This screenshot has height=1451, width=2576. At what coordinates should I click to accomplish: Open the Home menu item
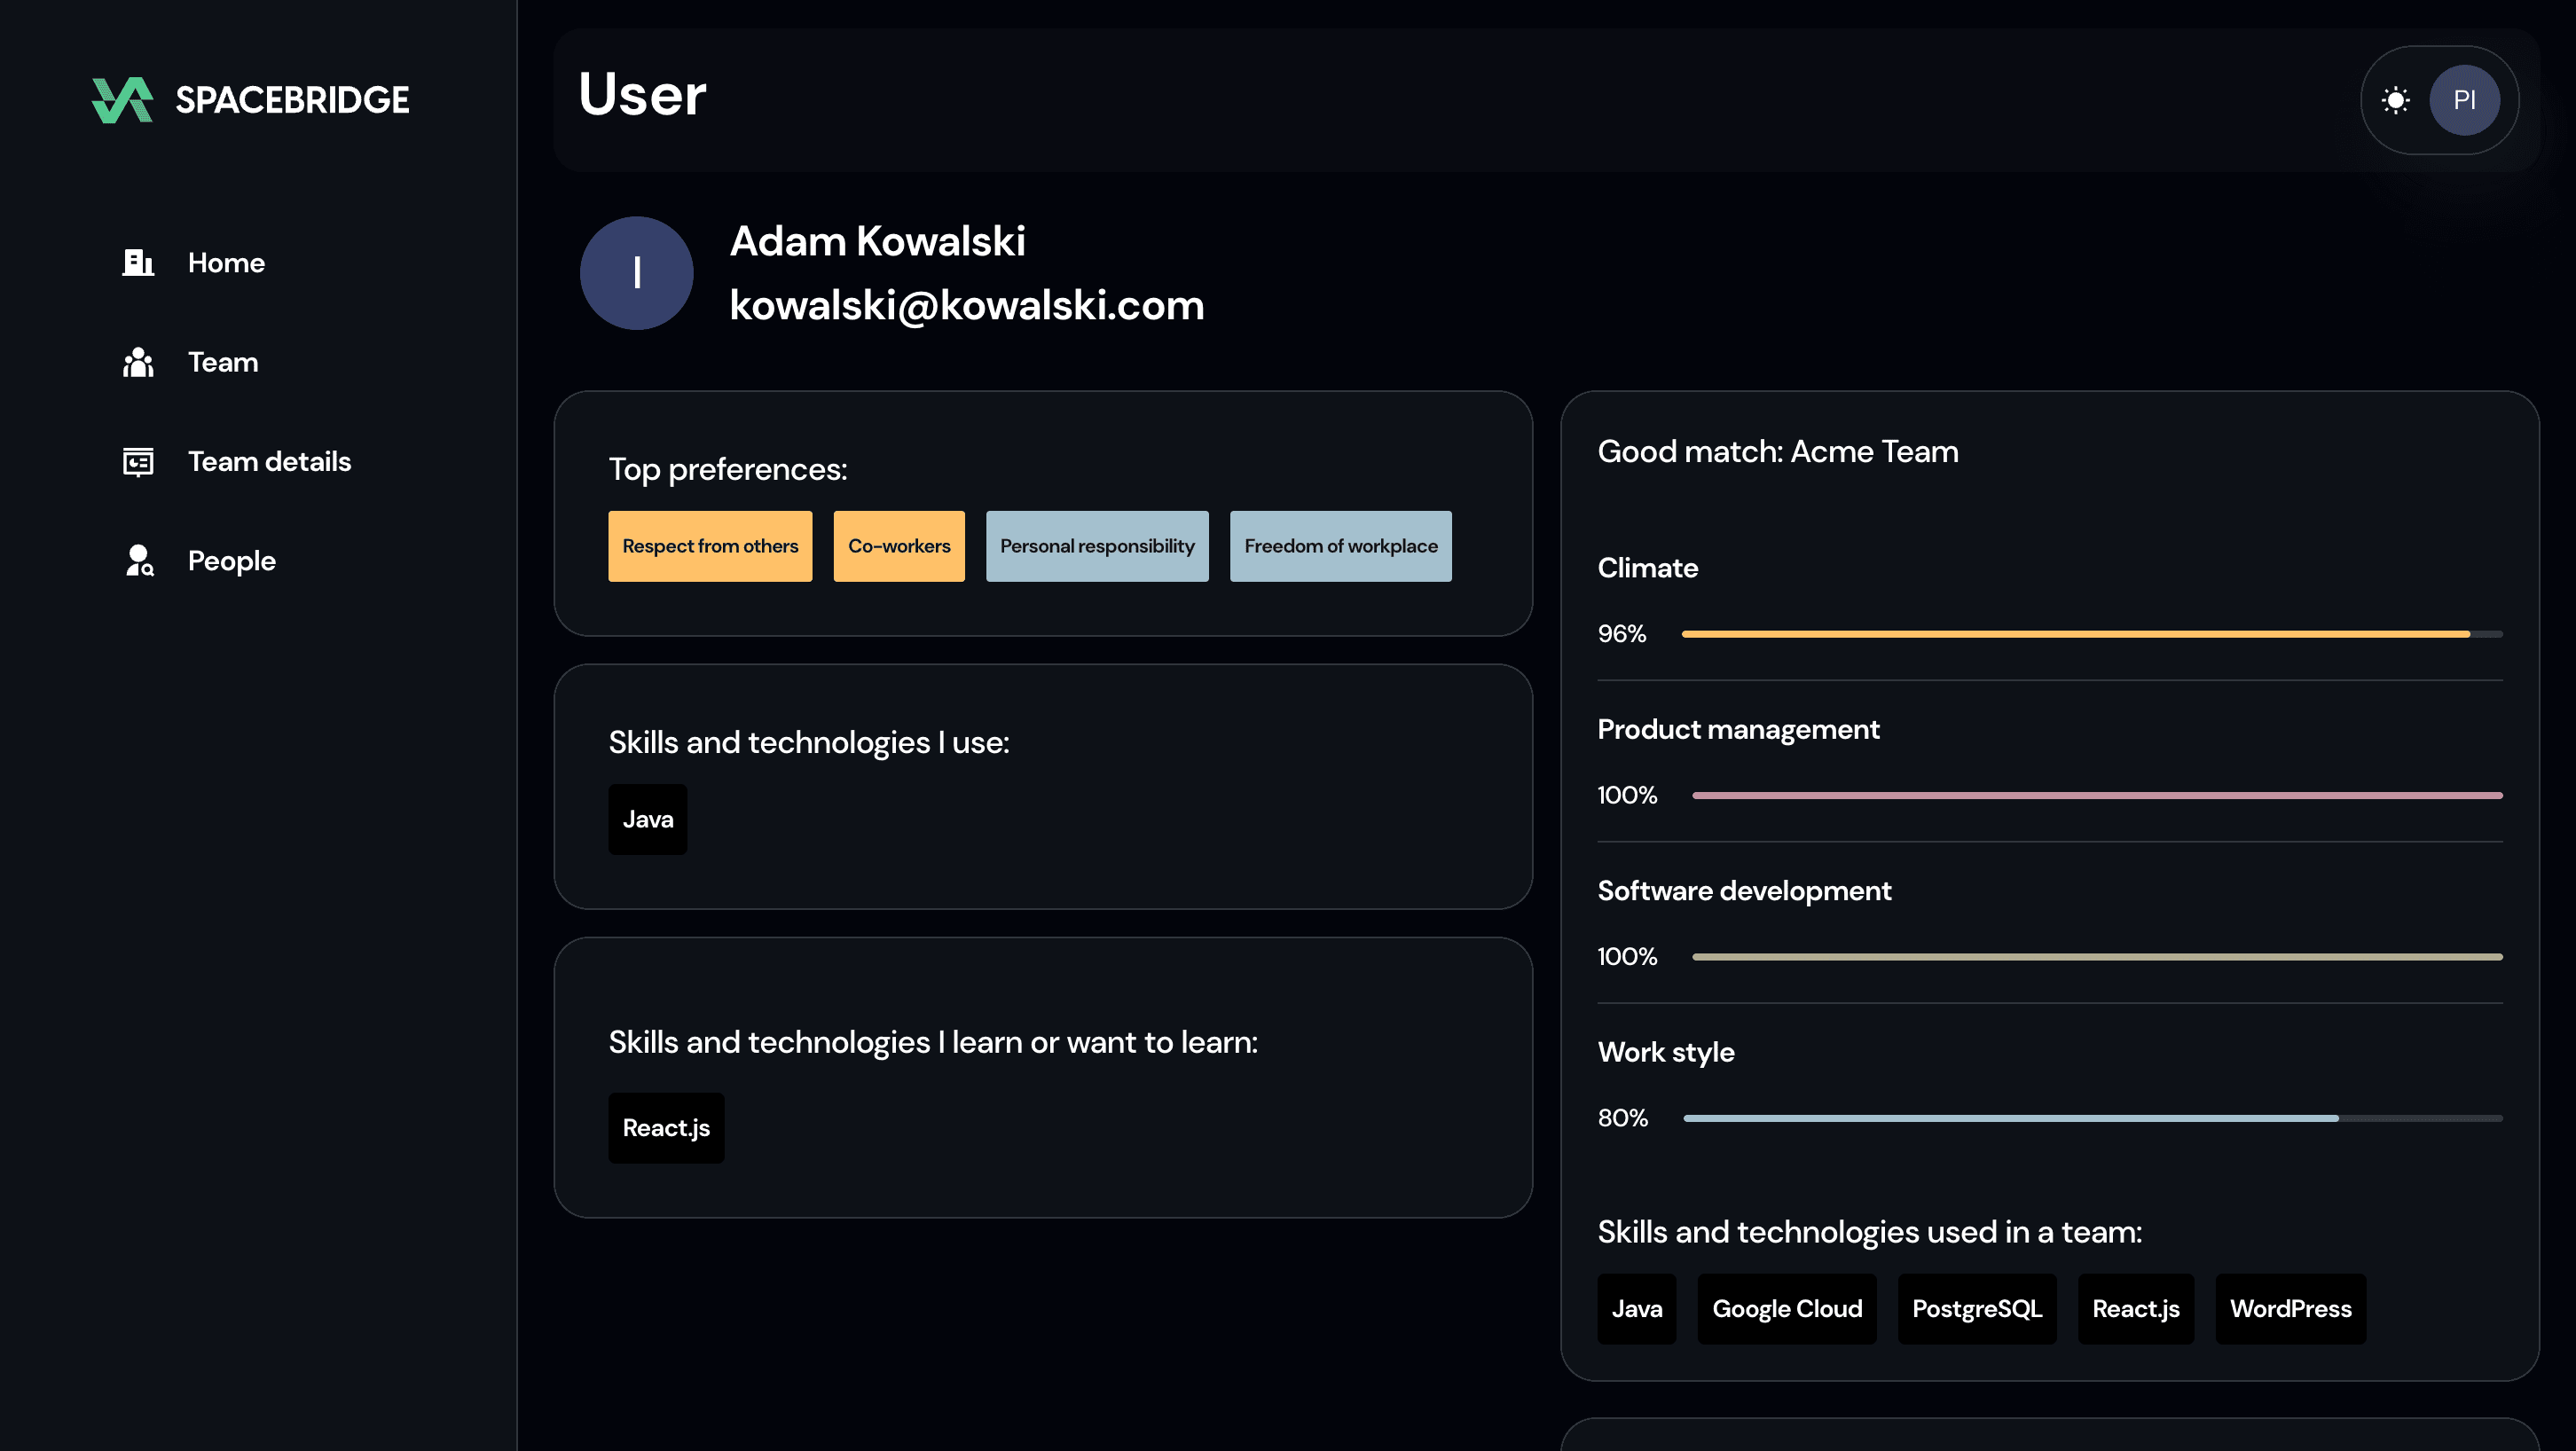(x=226, y=263)
